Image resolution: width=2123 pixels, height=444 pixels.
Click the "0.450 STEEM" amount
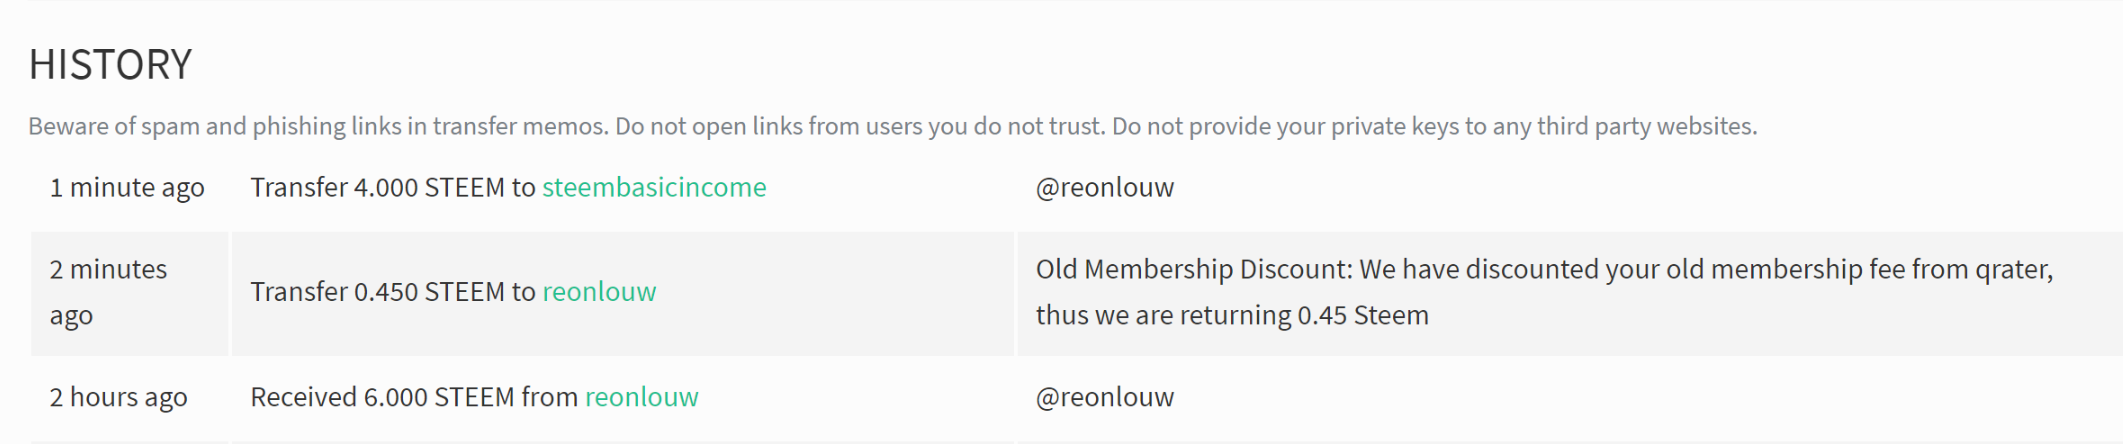pos(429,291)
